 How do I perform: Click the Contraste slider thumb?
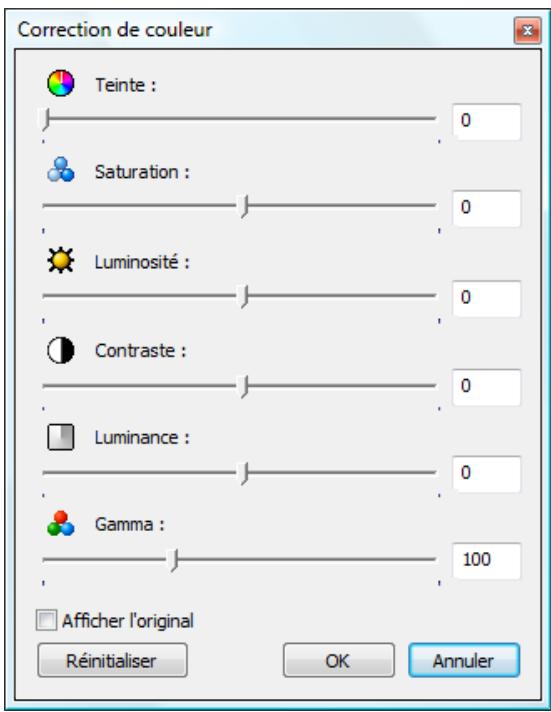click(245, 387)
